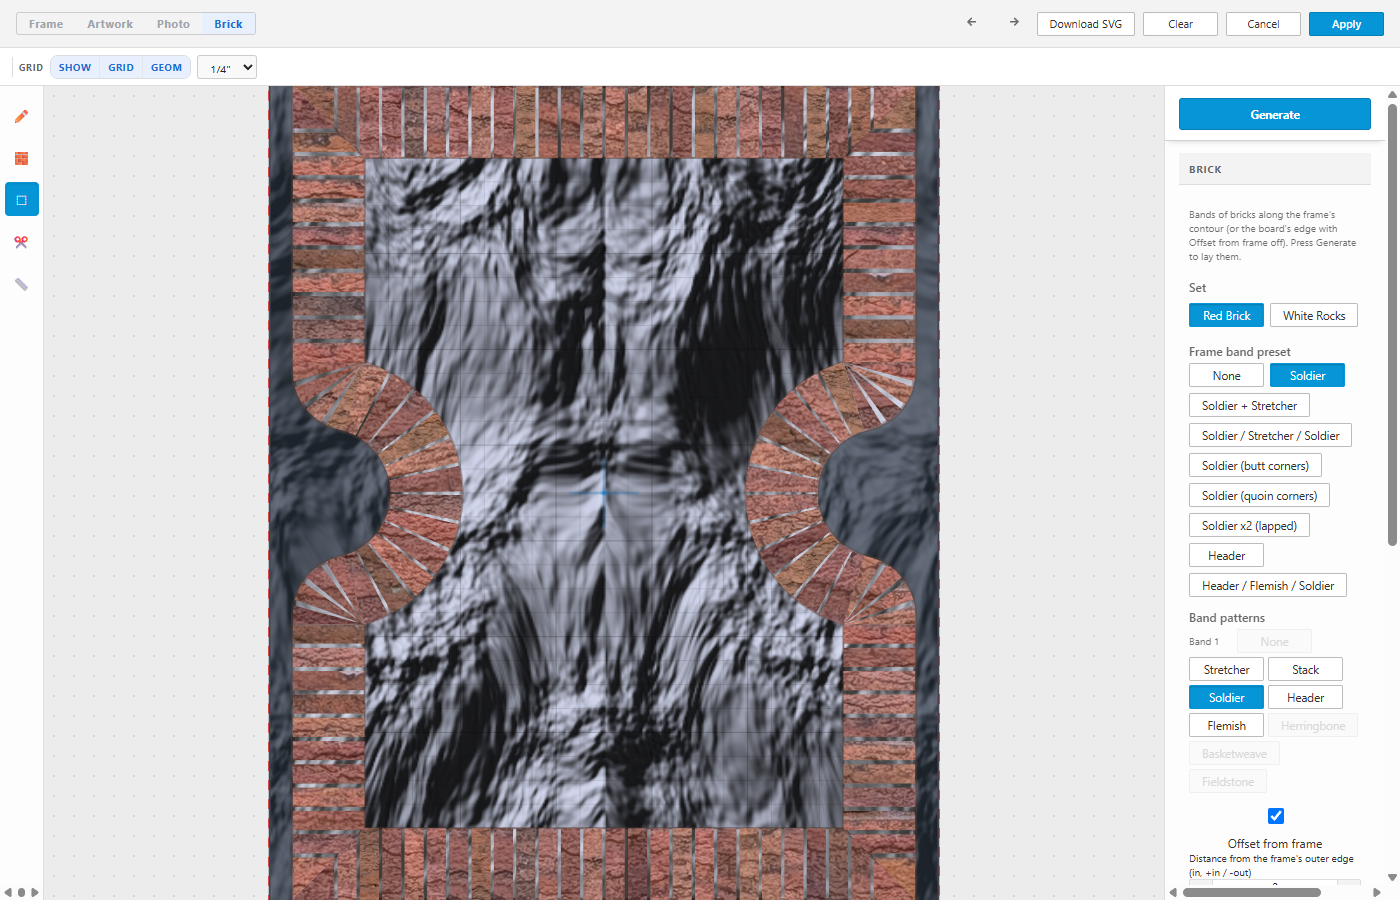The width and height of the screenshot is (1400, 900).
Task: Click the right panel horizontal scrollbar
Action: [x=1251, y=892]
